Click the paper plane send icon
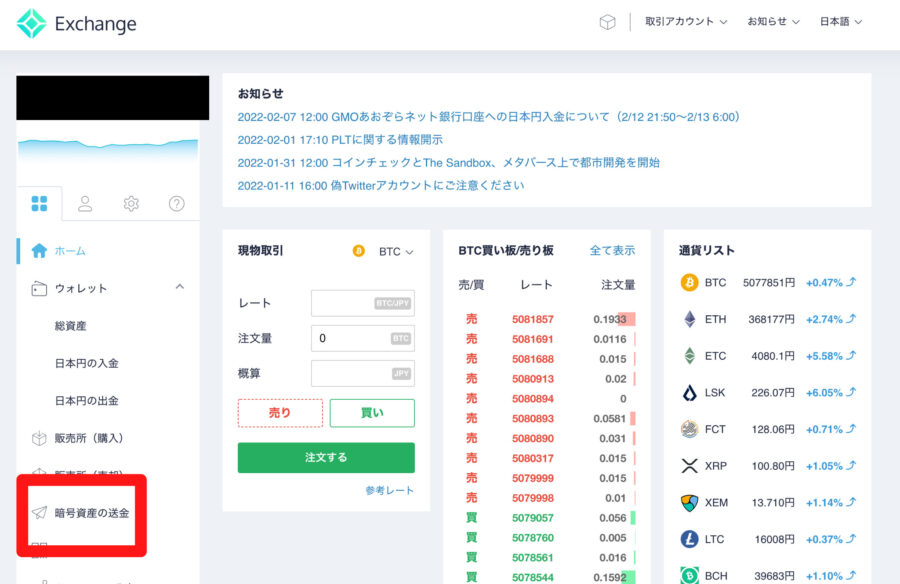The width and height of the screenshot is (900, 584). click(39, 512)
